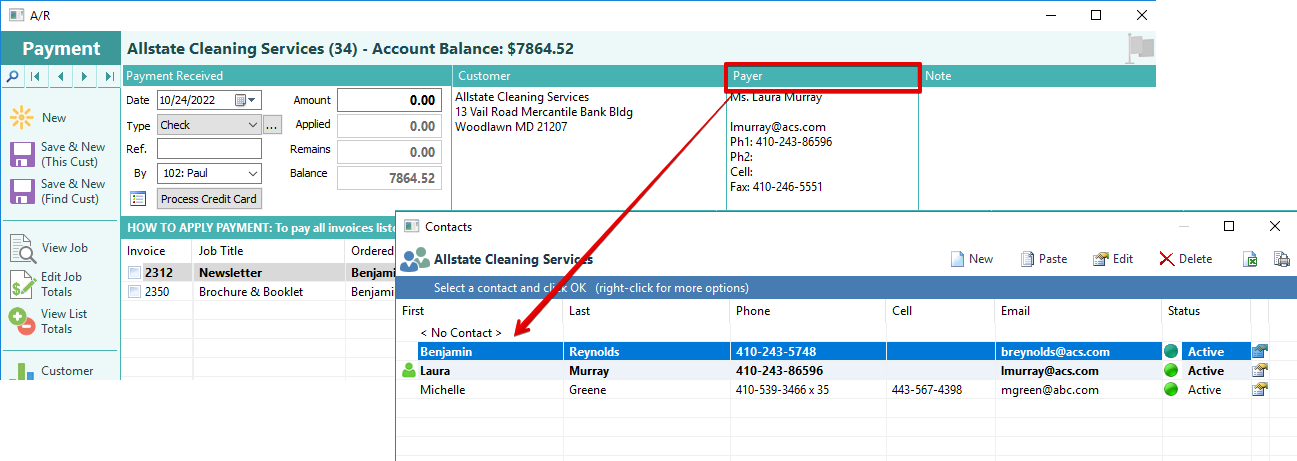Image resolution: width=1297 pixels, height=461 pixels.
Task: Open the Customer item in the sidebar
Action: [x=52, y=371]
